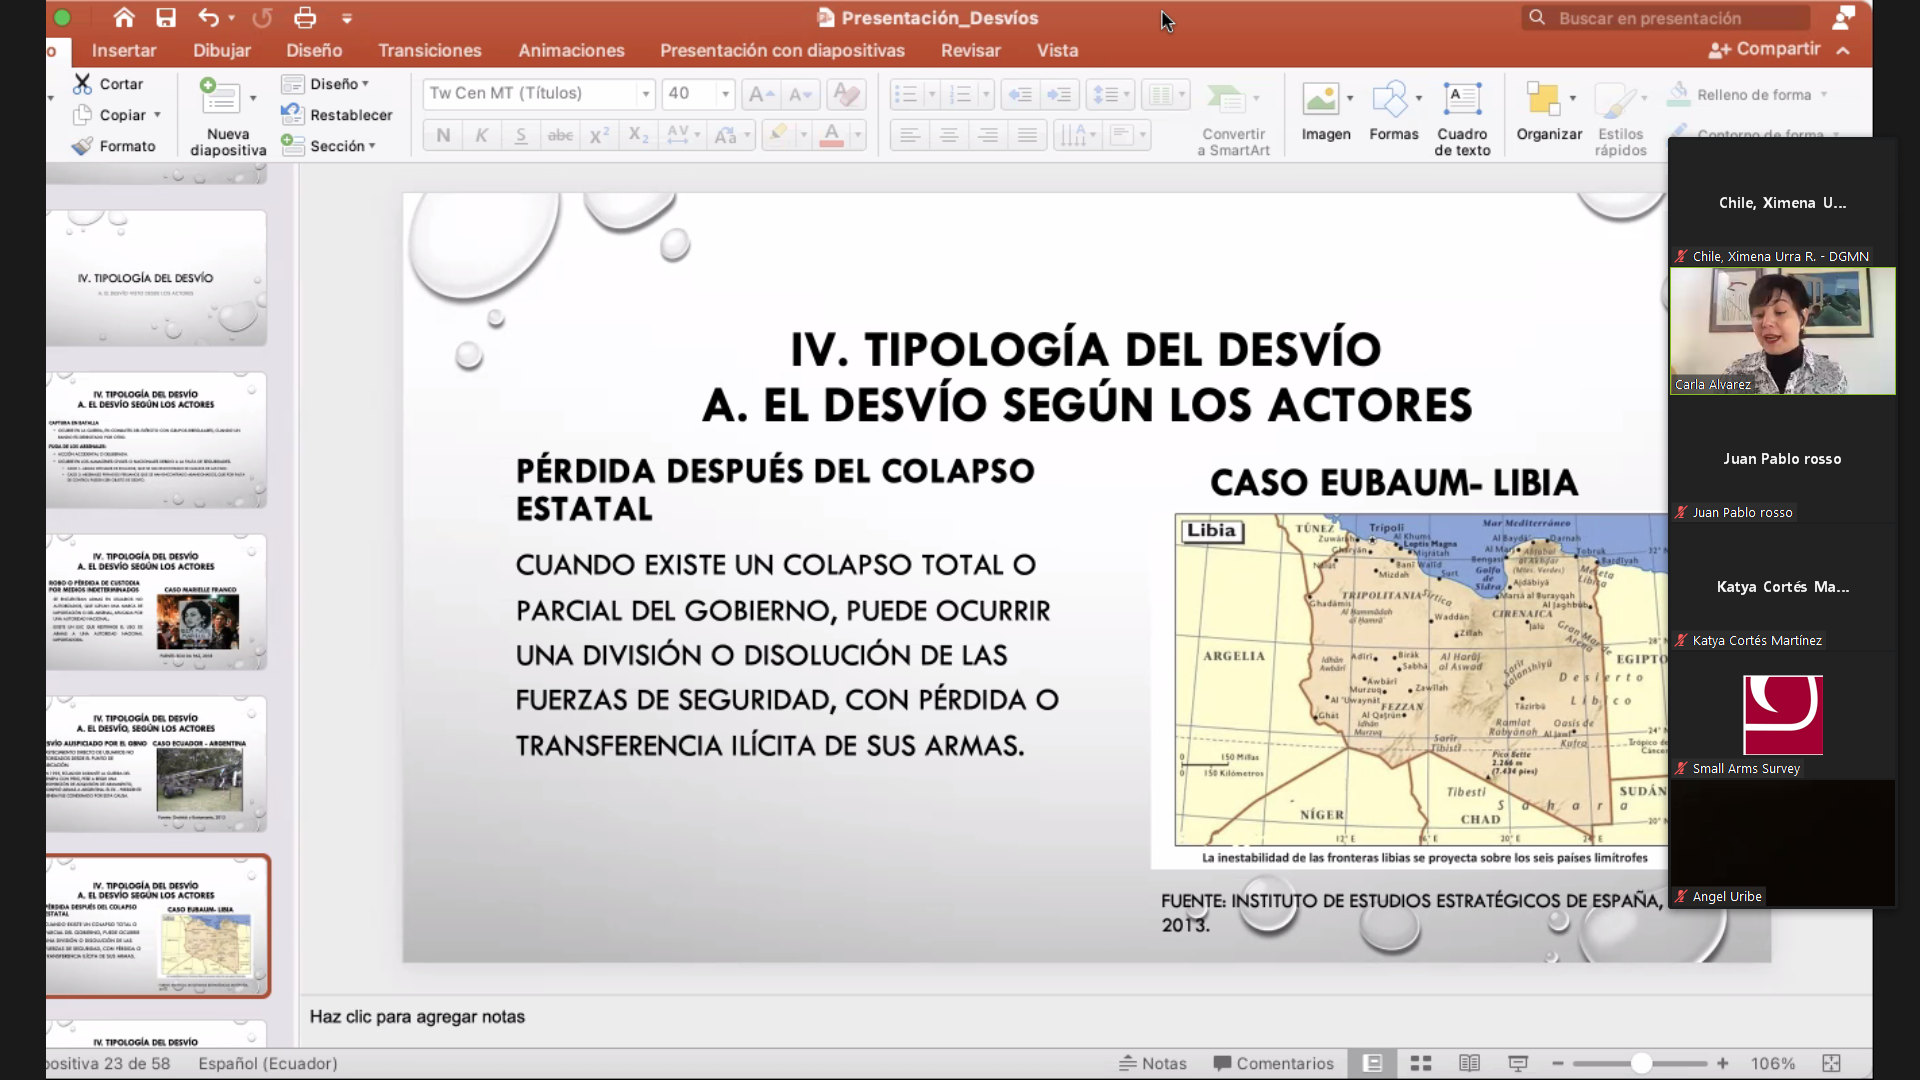Expand the font size dropdown

726,94
